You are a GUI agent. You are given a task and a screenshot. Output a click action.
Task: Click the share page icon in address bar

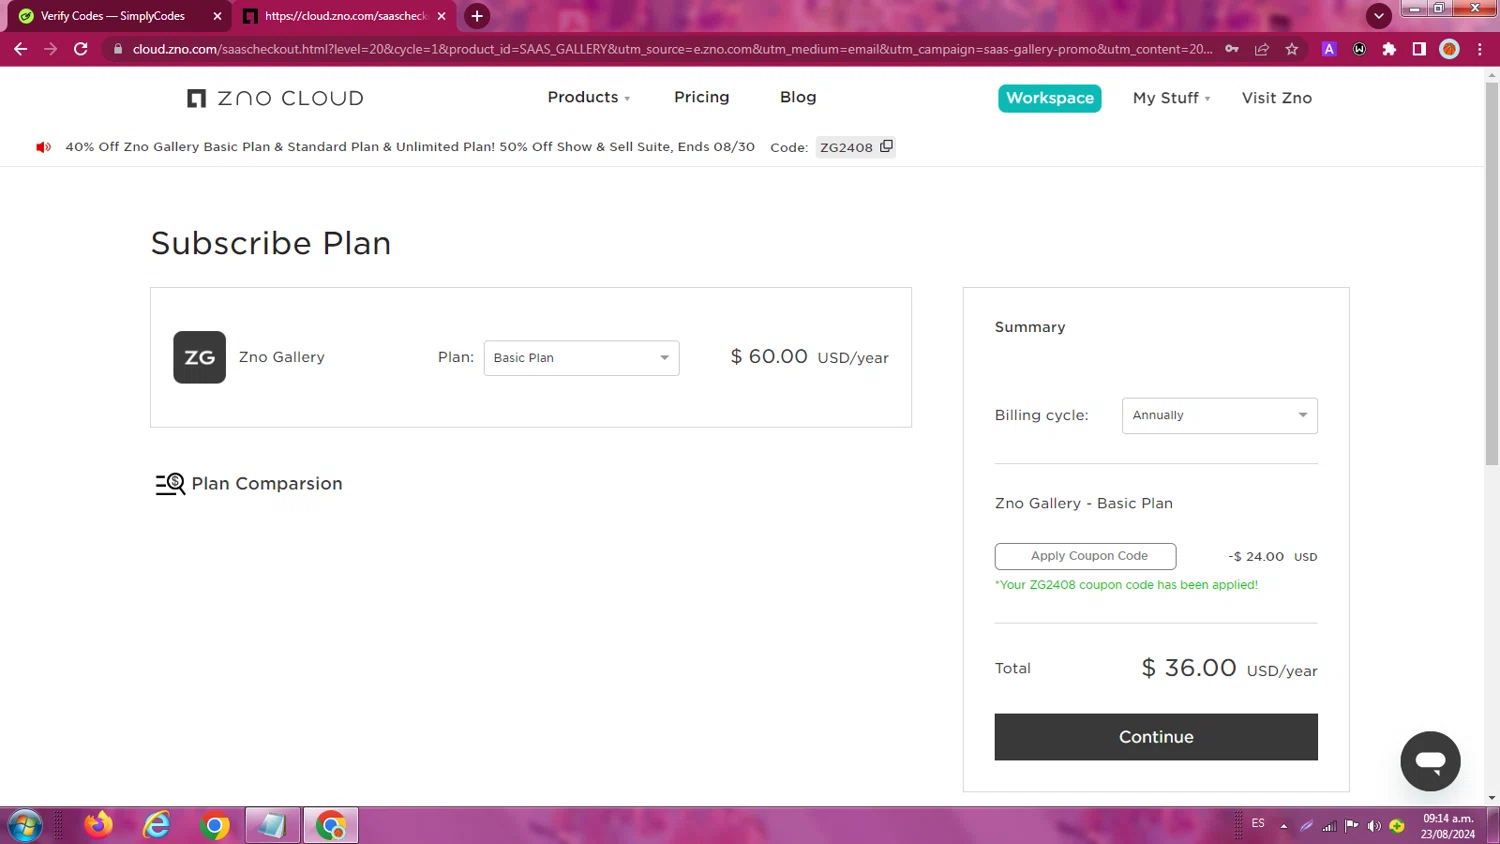[1262, 49]
